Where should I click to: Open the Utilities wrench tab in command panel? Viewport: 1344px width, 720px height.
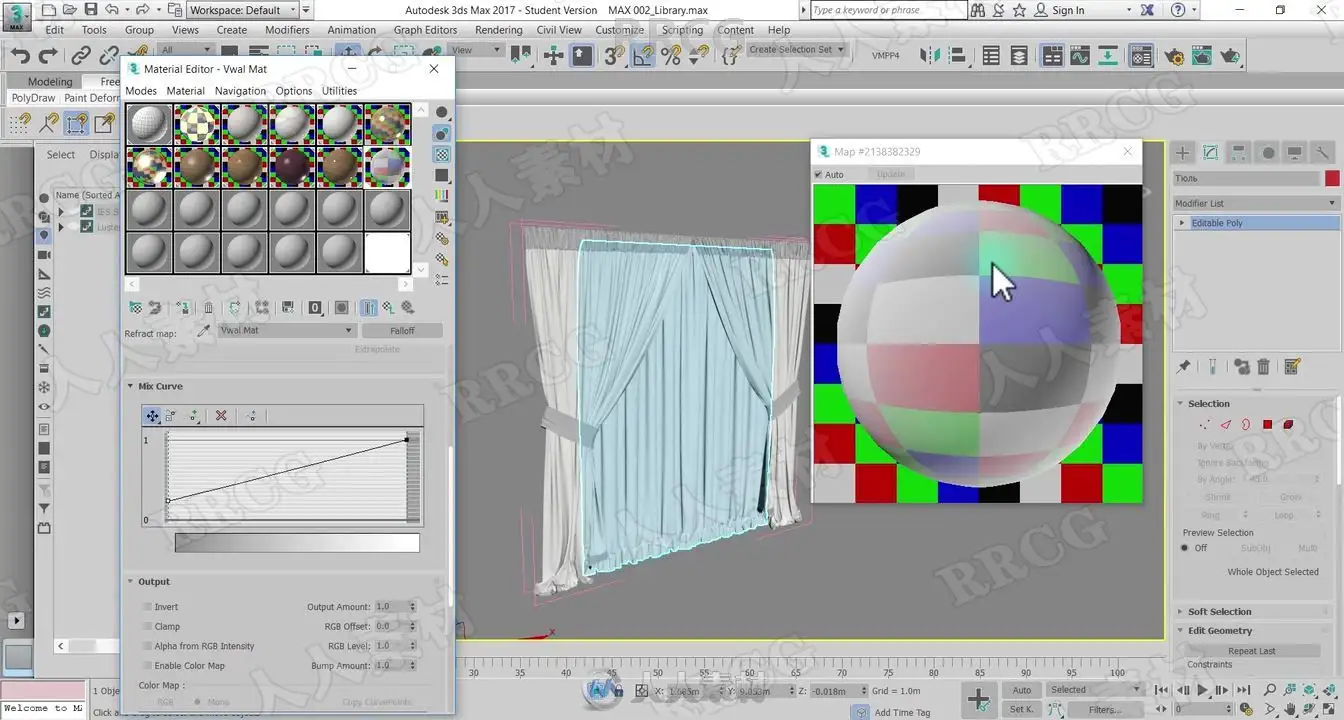point(1323,153)
